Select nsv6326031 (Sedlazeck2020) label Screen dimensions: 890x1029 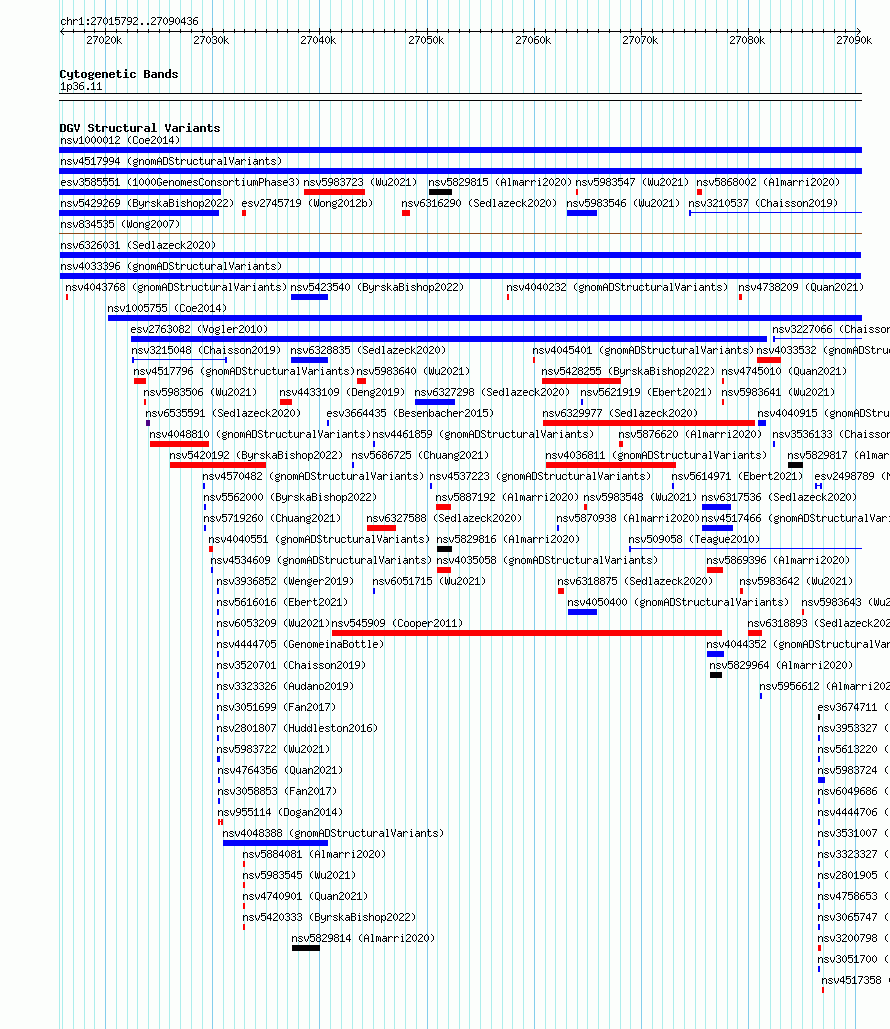138,245
